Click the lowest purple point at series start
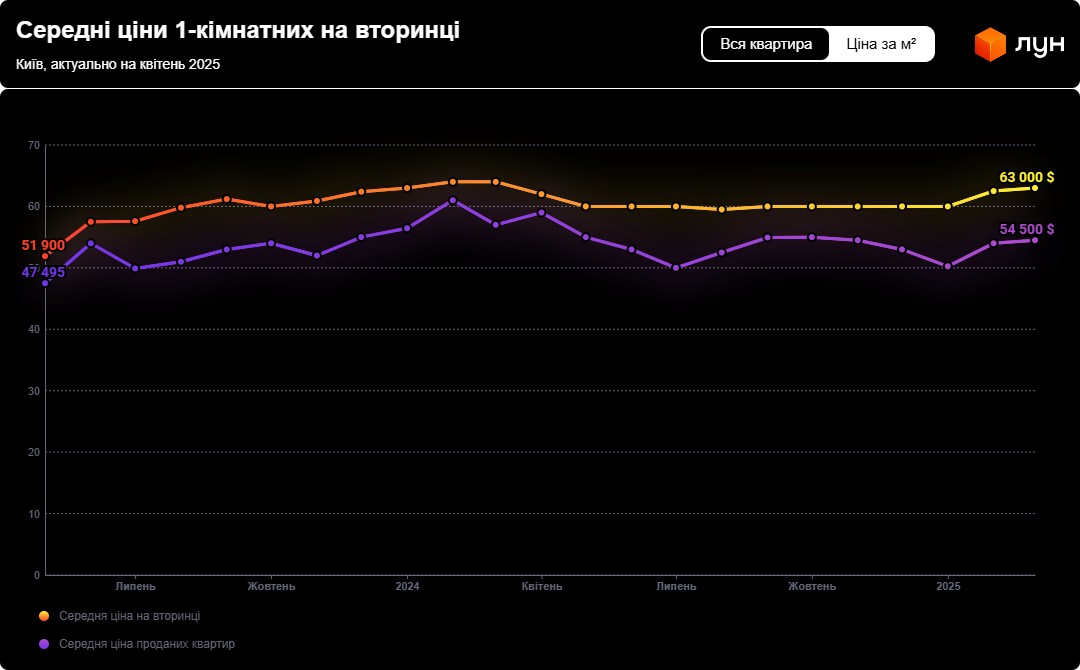Image resolution: width=1080 pixels, height=670 pixels. (x=44, y=282)
